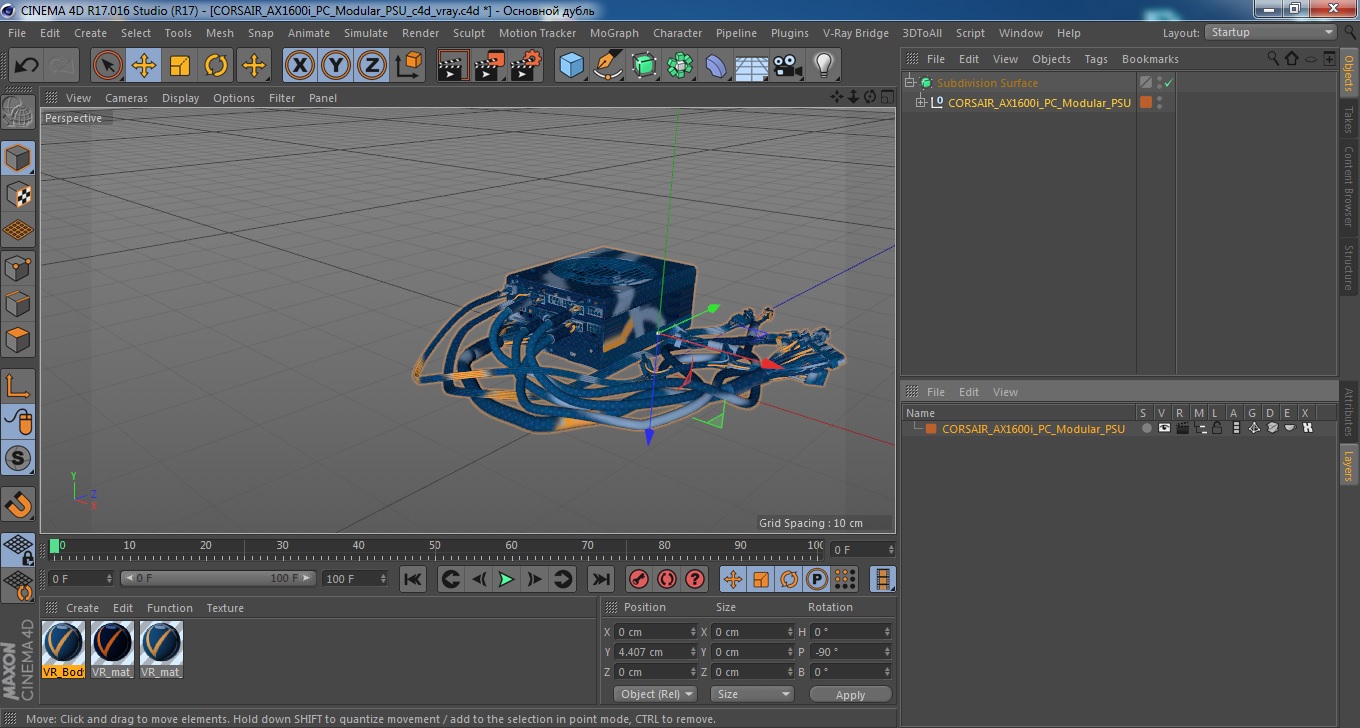
Task: Click the frame range slider bar
Action: (x=219, y=578)
